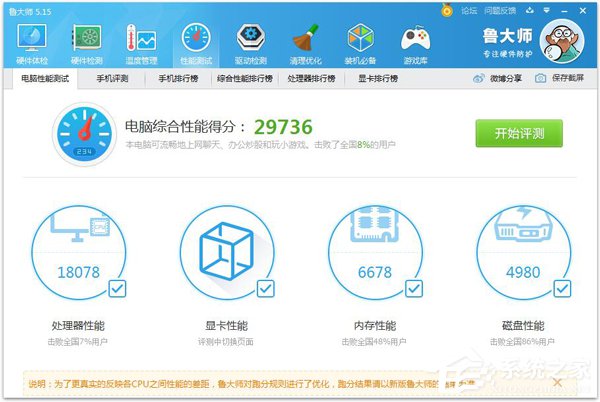Toggle the 内存性能 checkbox
The image size is (600, 402).
[x=414, y=289]
